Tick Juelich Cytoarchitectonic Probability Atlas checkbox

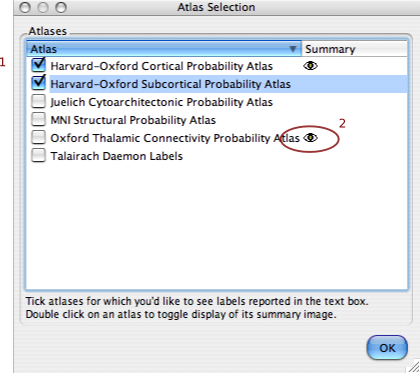click(x=39, y=101)
